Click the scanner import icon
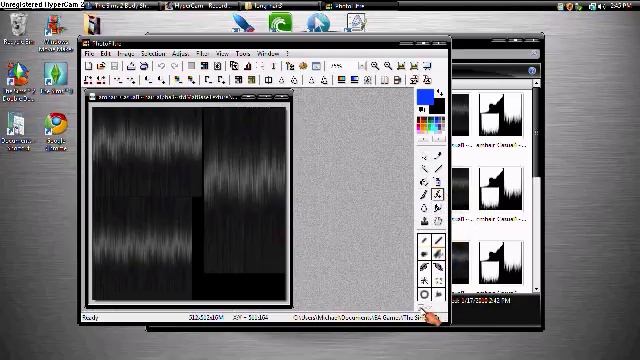This screenshot has height=360, width=640. (144, 66)
